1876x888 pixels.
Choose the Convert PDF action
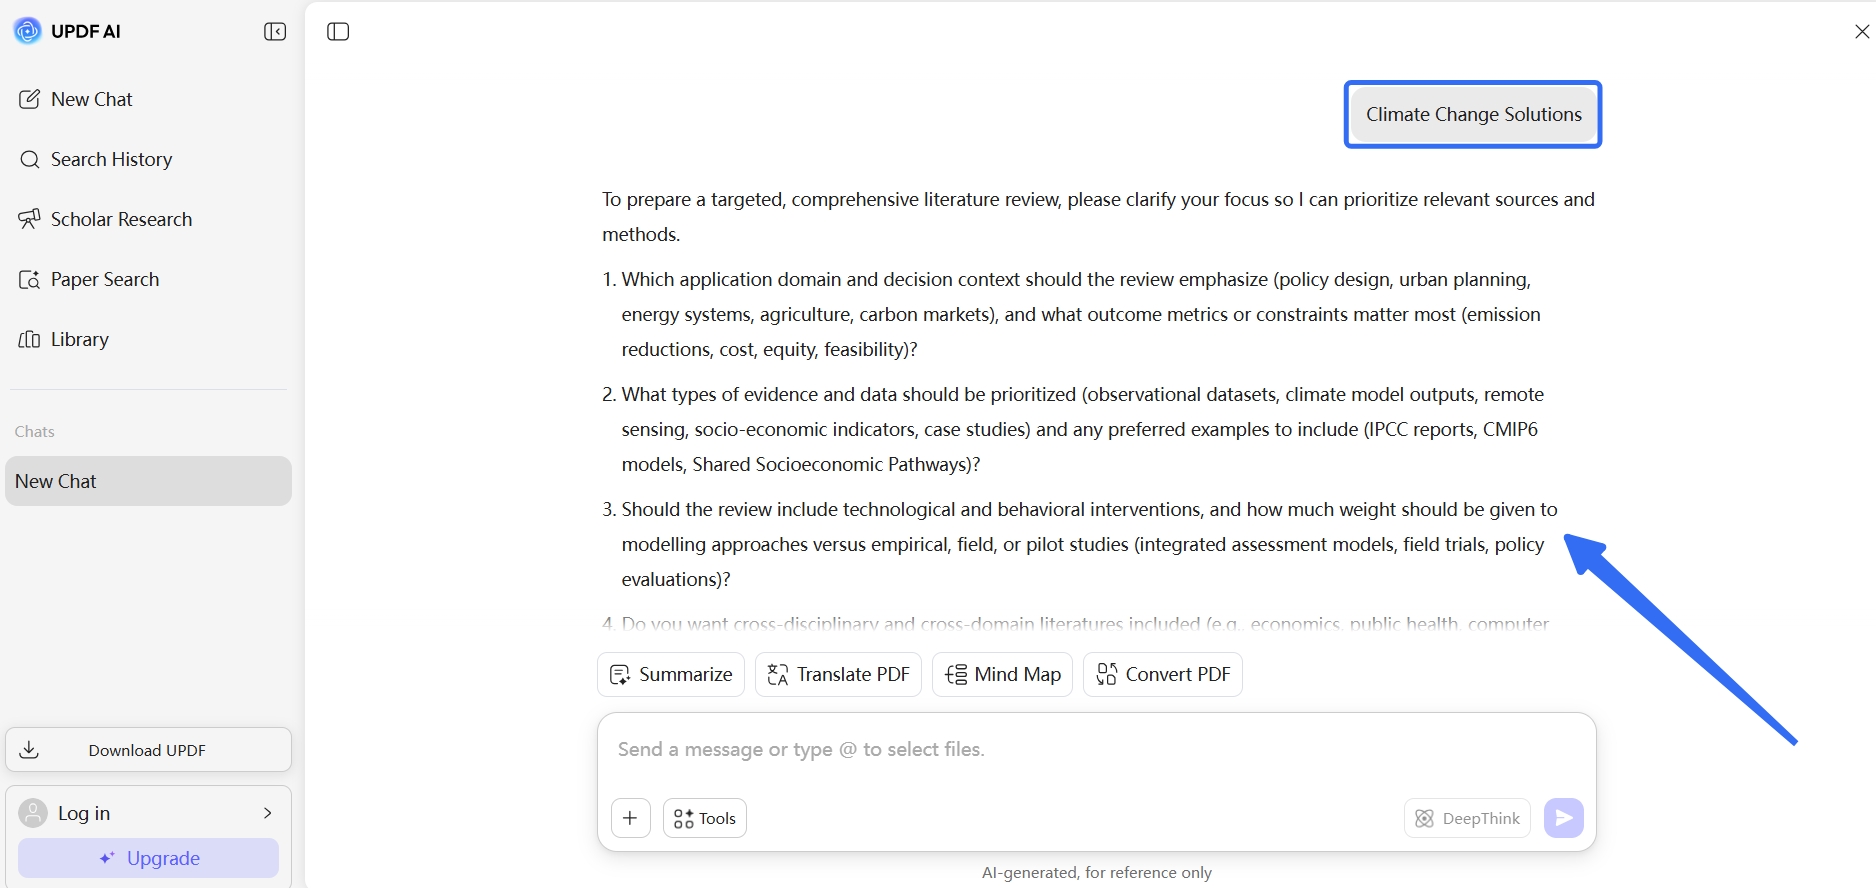pos(1163,675)
